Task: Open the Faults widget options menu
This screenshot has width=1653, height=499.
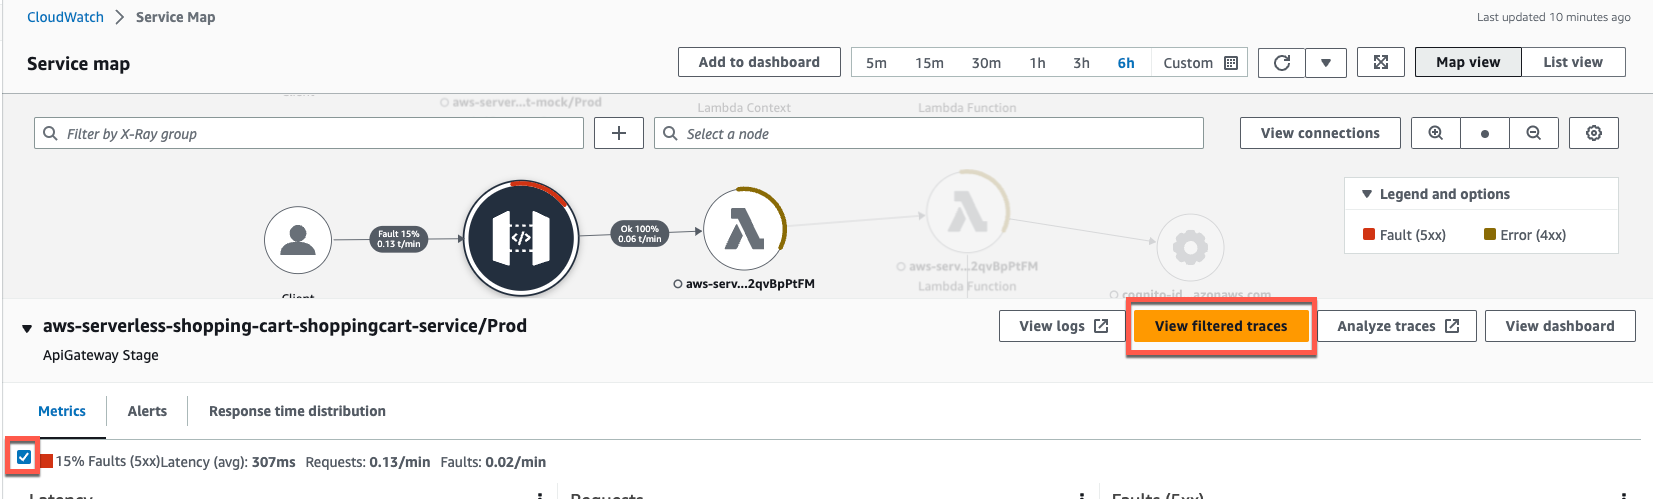Action: [1624, 495]
